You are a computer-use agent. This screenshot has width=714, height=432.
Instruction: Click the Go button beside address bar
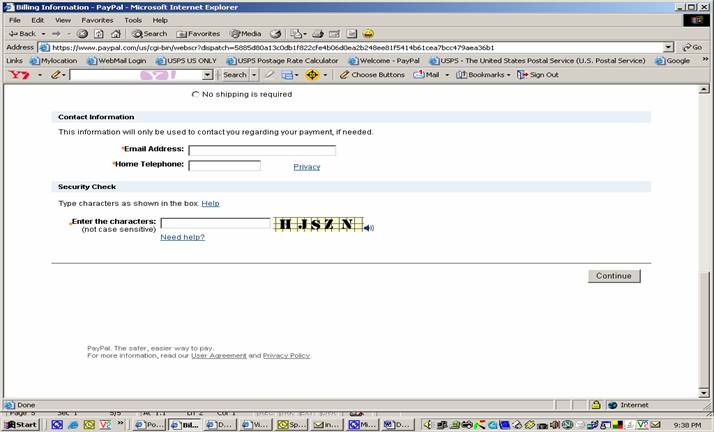(691, 47)
